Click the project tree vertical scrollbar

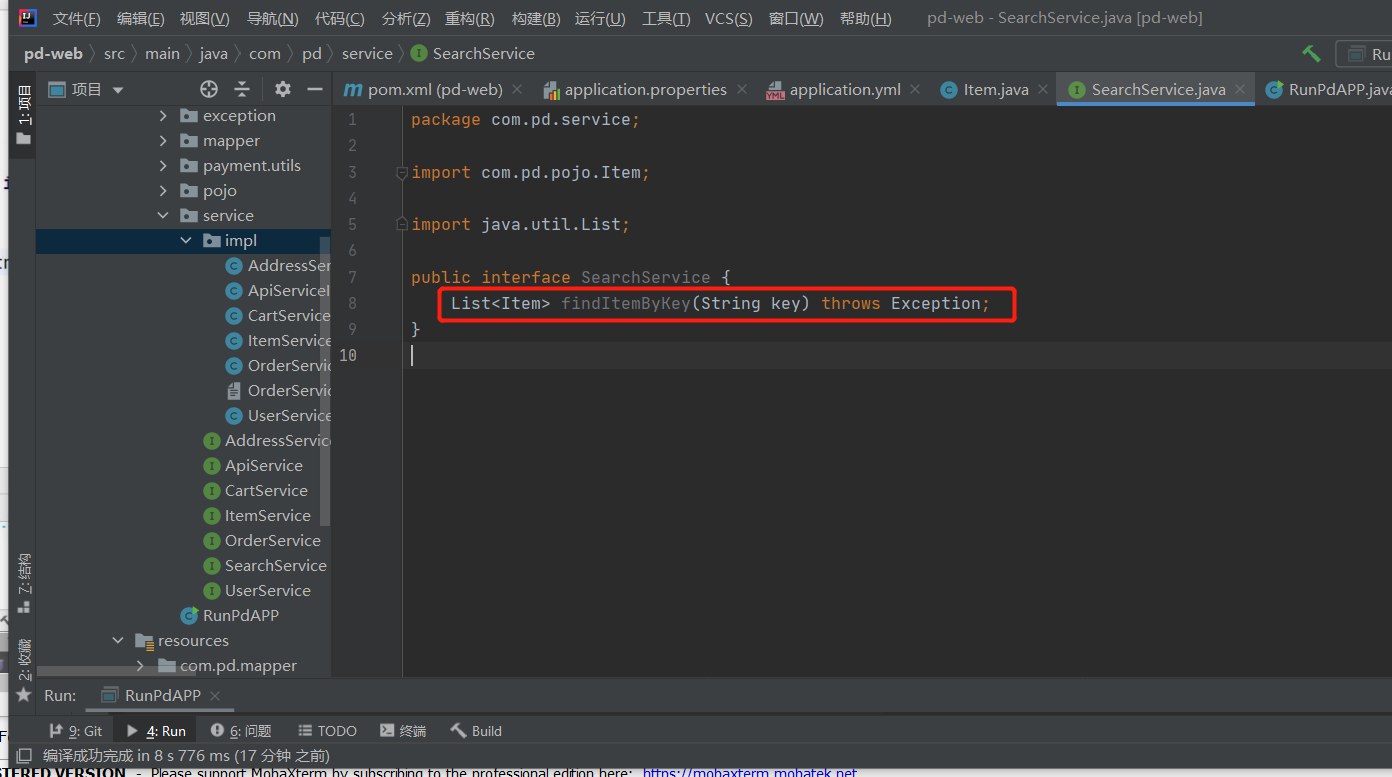pos(325,380)
